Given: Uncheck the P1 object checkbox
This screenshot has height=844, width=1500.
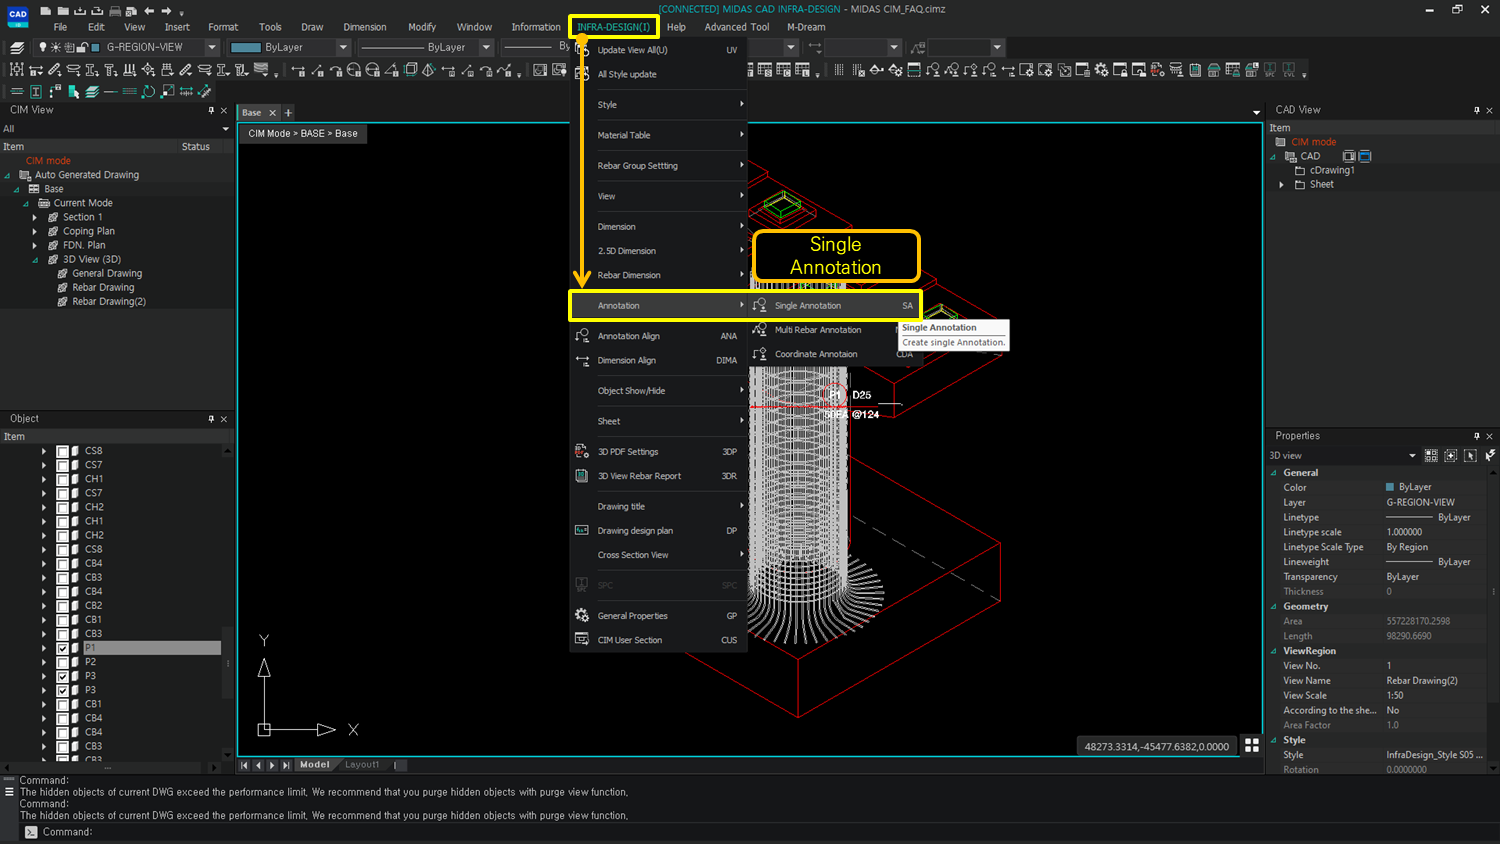Looking at the screenshot, I should pyautogui.click(x=62, y=647).
